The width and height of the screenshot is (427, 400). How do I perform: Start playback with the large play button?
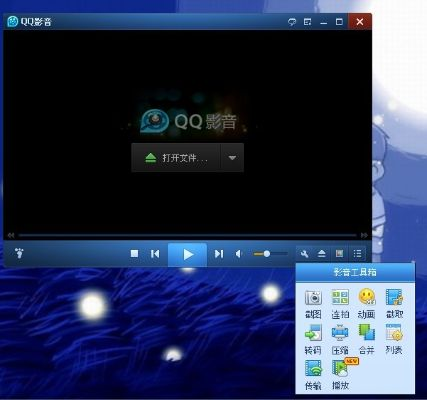click(x=188, y=255)
